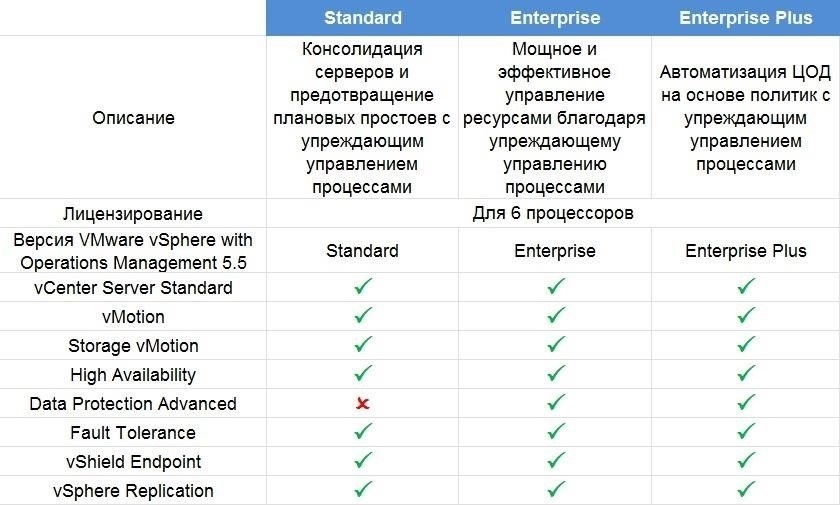Click the "Для 6 процессоров" cell
Screen dimensions: 840x505
tap(553, 213)
